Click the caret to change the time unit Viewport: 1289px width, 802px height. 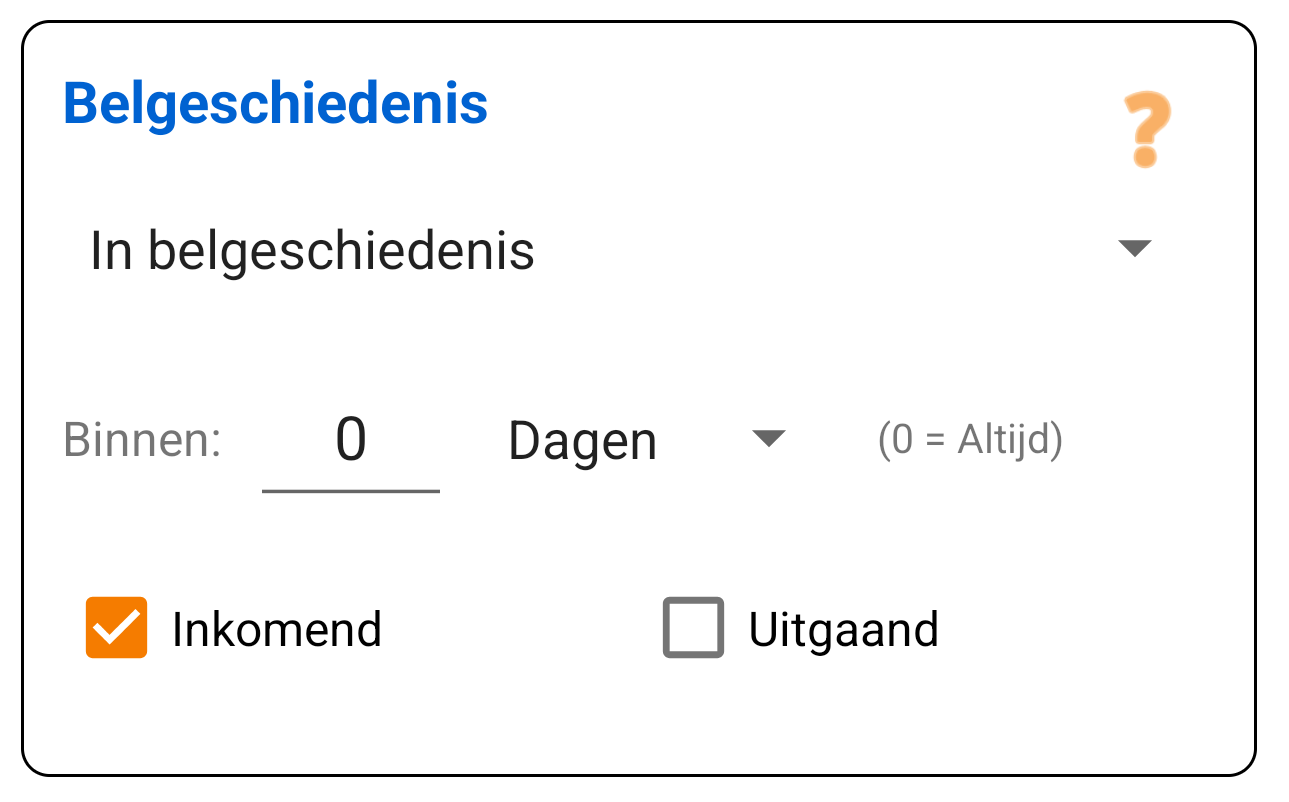pos(770,440)
